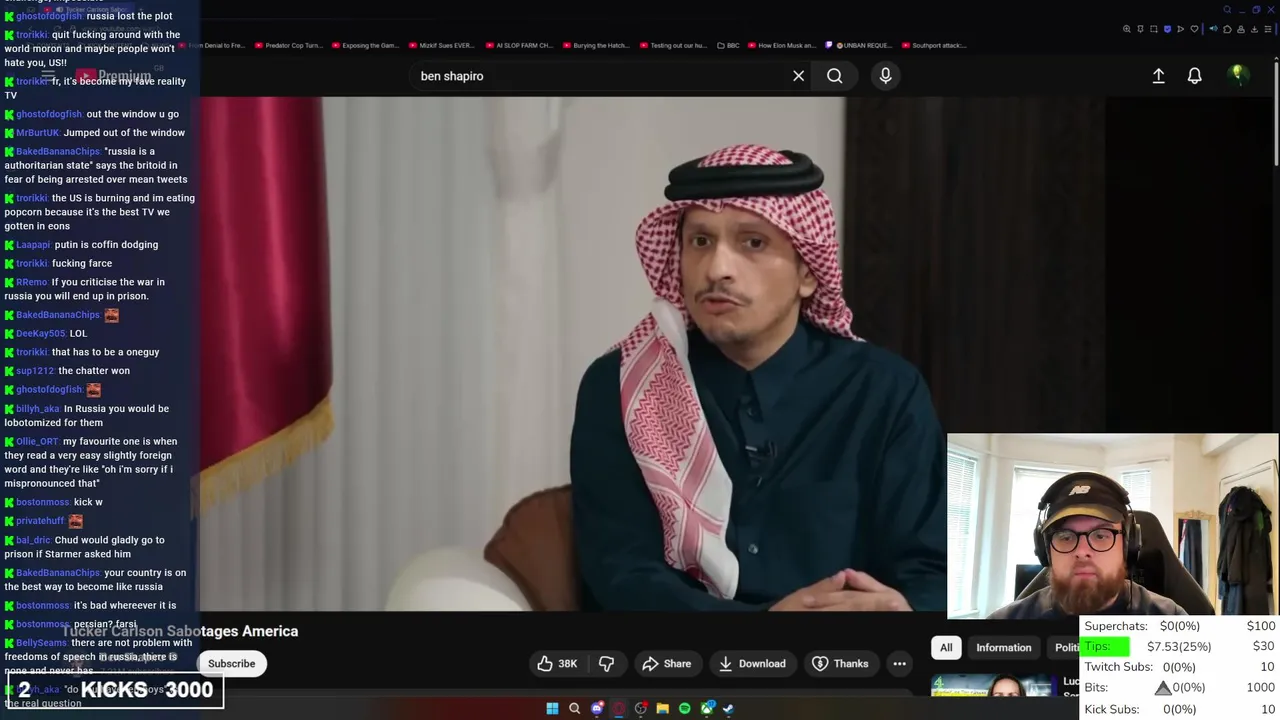Dislike the video with thumbs-down
The image size is (1280, 720).
click(x=606, y=663)
